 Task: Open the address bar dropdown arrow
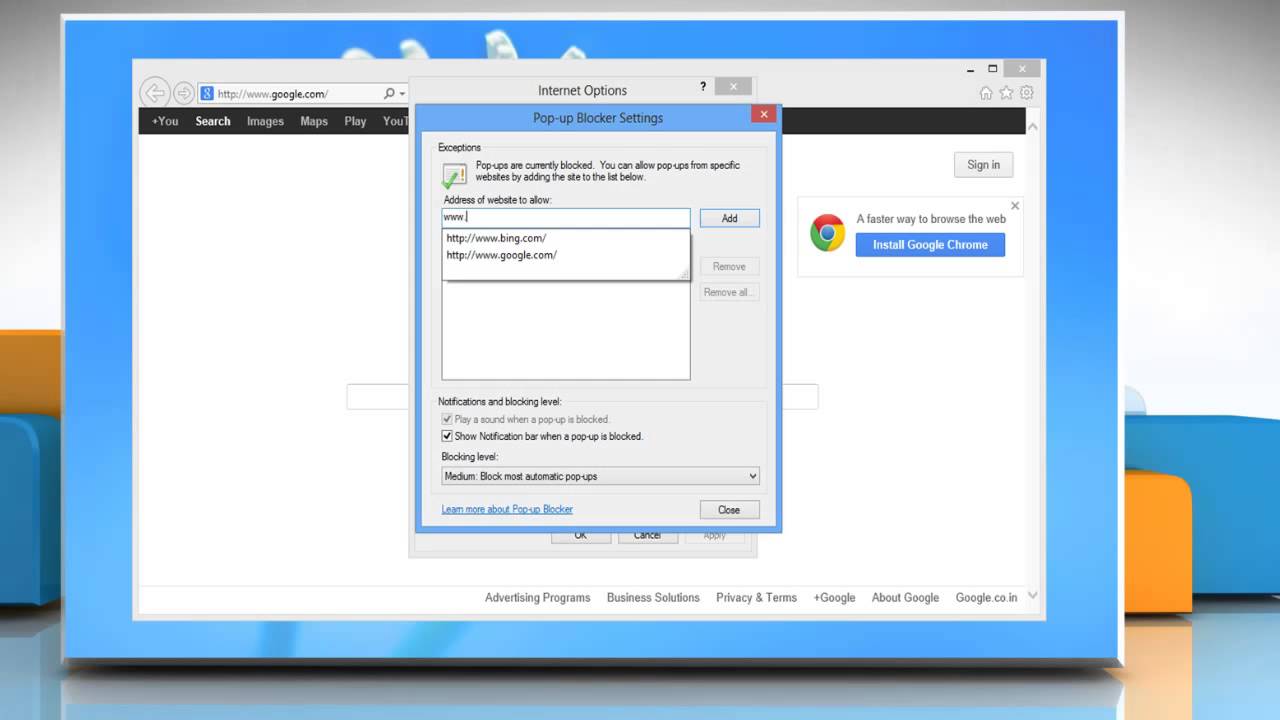[402, 93]
